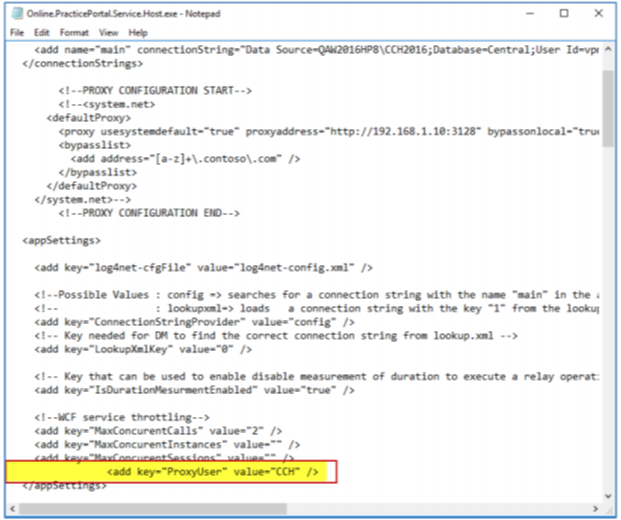Click the opening <bypasslist> tag

[95, 145]
